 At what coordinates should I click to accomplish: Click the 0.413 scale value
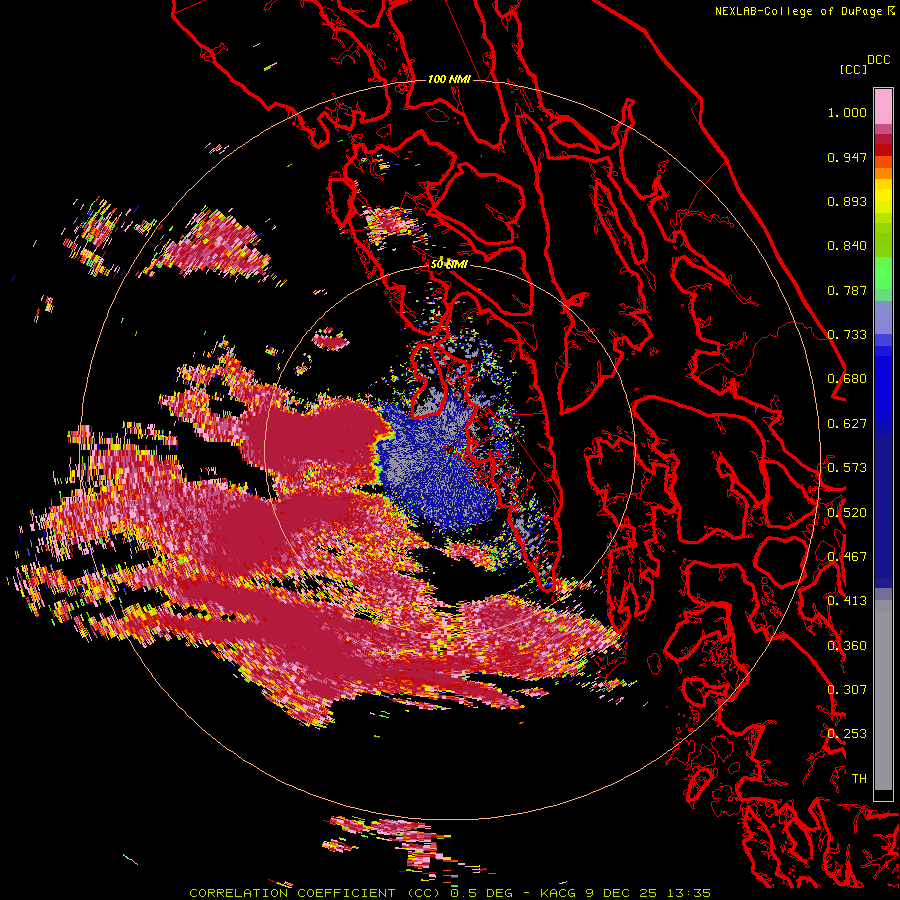click(x=847, y=601)
